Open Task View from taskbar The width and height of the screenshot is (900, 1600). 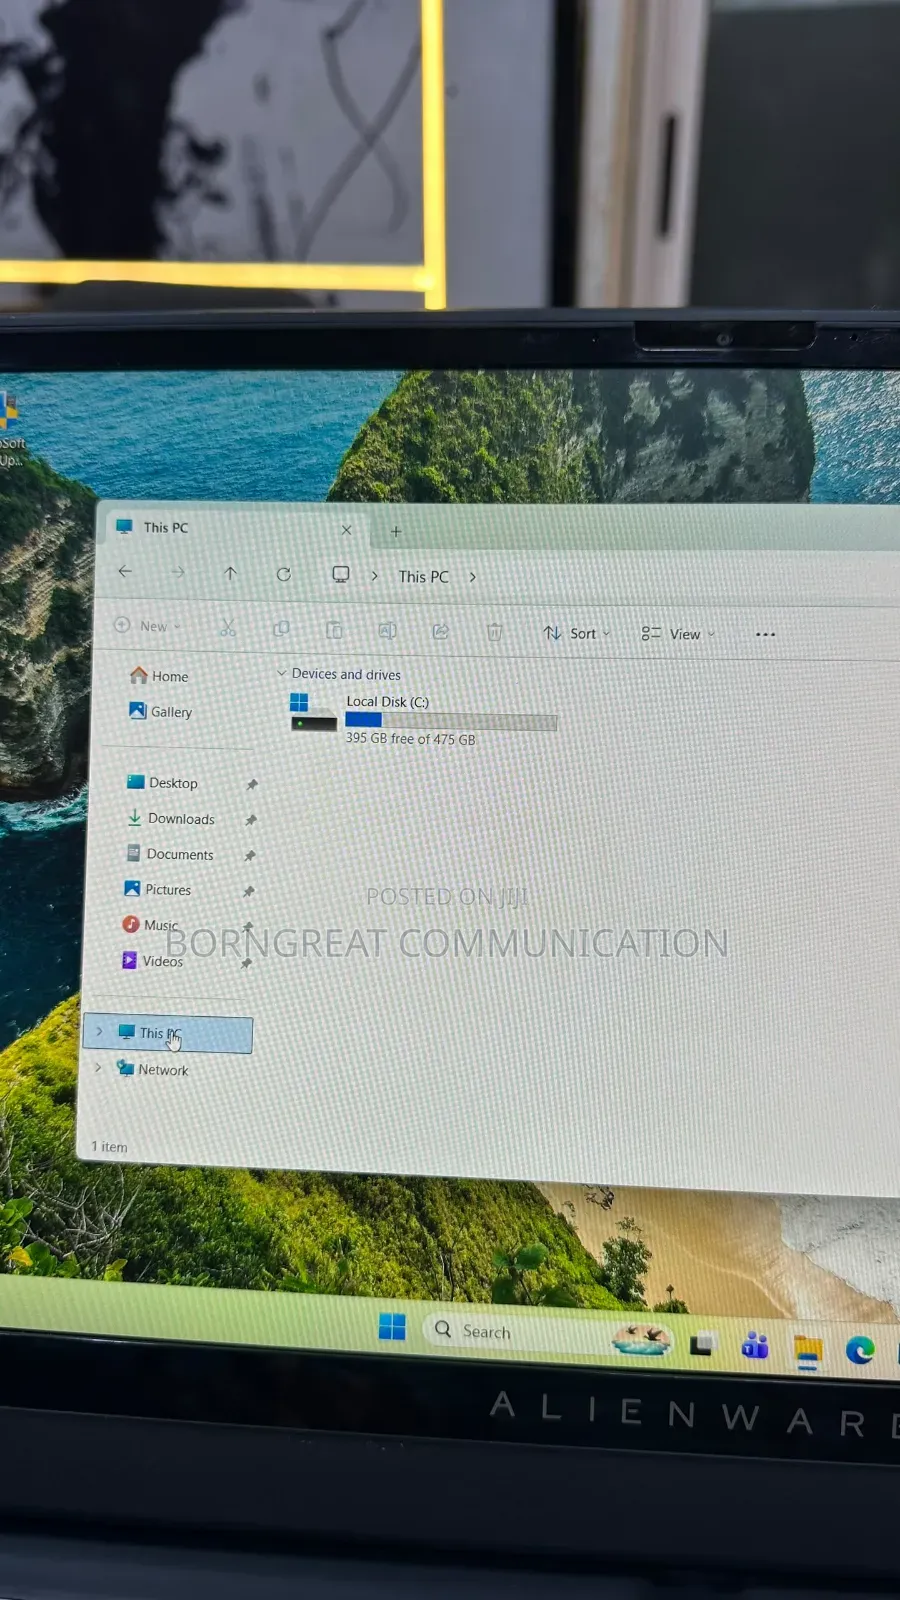tap(702, 1343)
